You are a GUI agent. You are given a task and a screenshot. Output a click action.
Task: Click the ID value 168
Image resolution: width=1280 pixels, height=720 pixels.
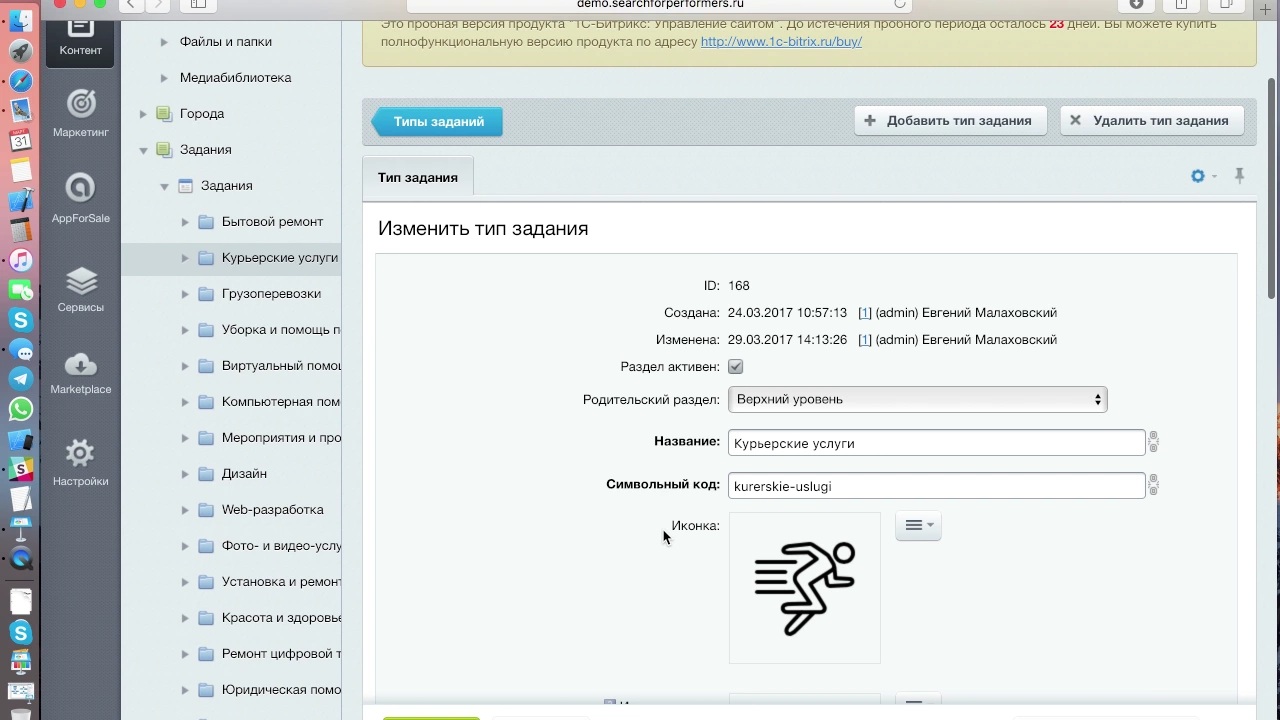[x=739, y=286]
